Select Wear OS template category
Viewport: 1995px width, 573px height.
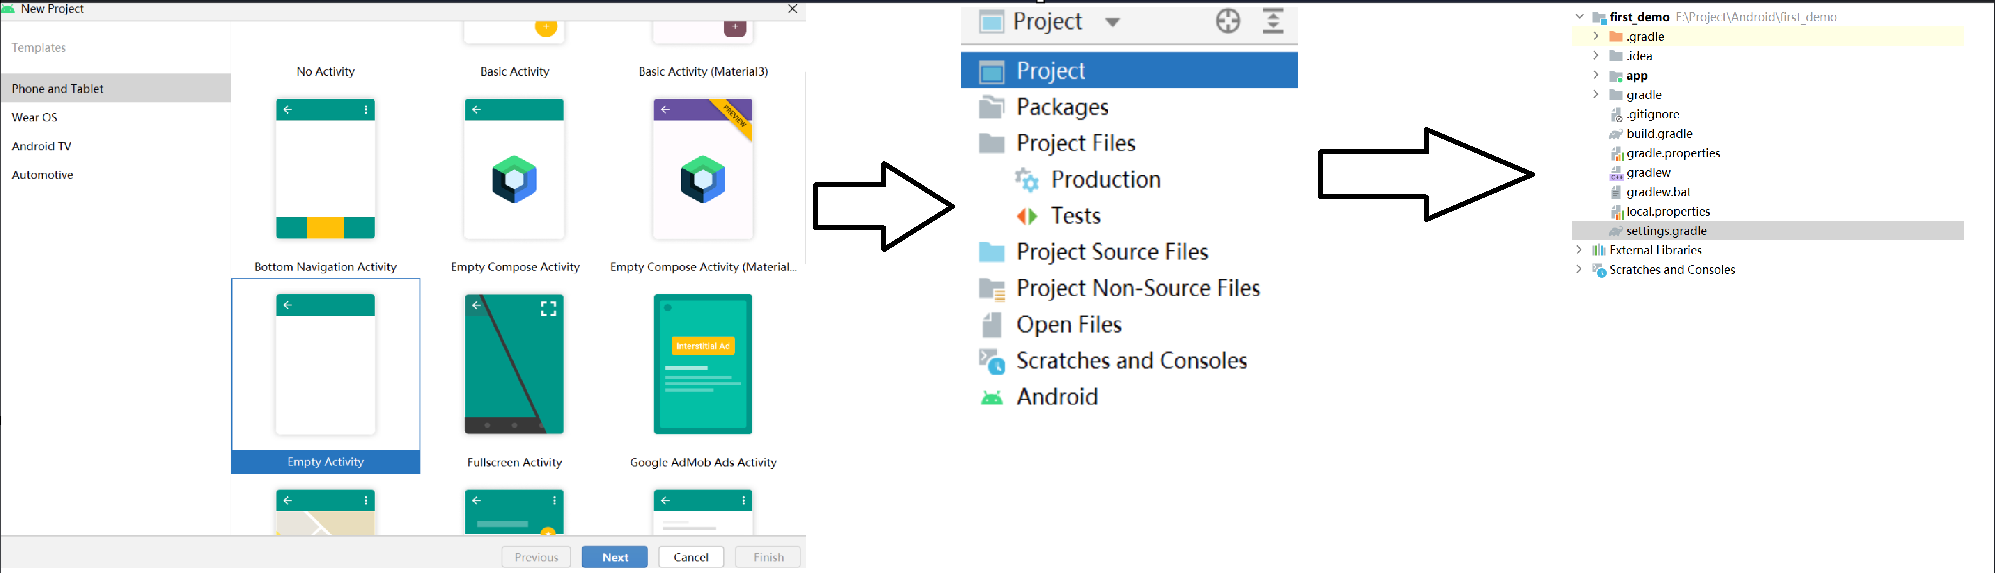(x=35, y=117)
